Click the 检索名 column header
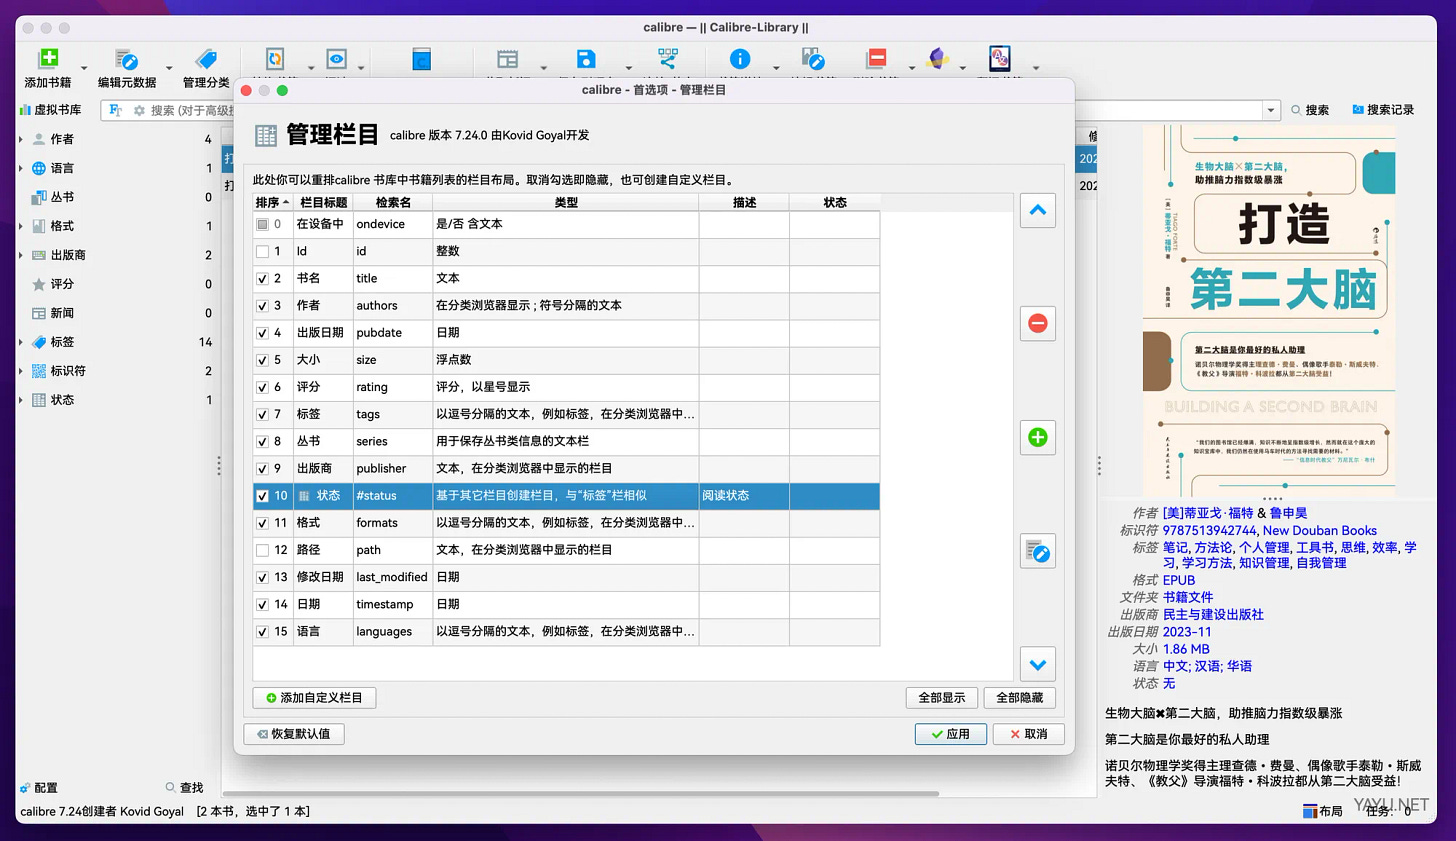This screenshot has width=1456, height=841. coord(393,202)
